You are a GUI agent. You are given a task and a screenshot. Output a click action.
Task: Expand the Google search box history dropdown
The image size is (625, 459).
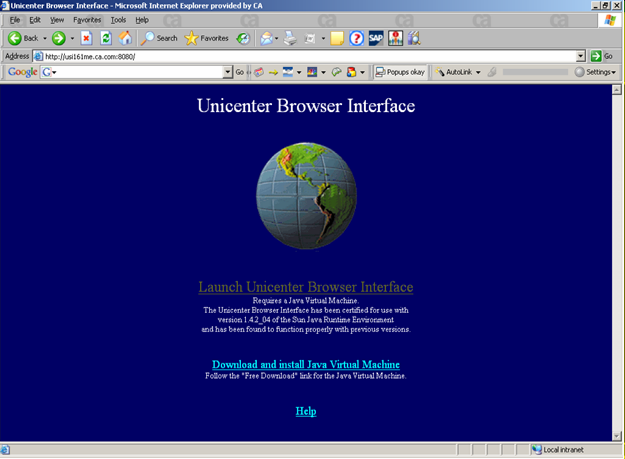pyautogui.click(x=228, y=72)
